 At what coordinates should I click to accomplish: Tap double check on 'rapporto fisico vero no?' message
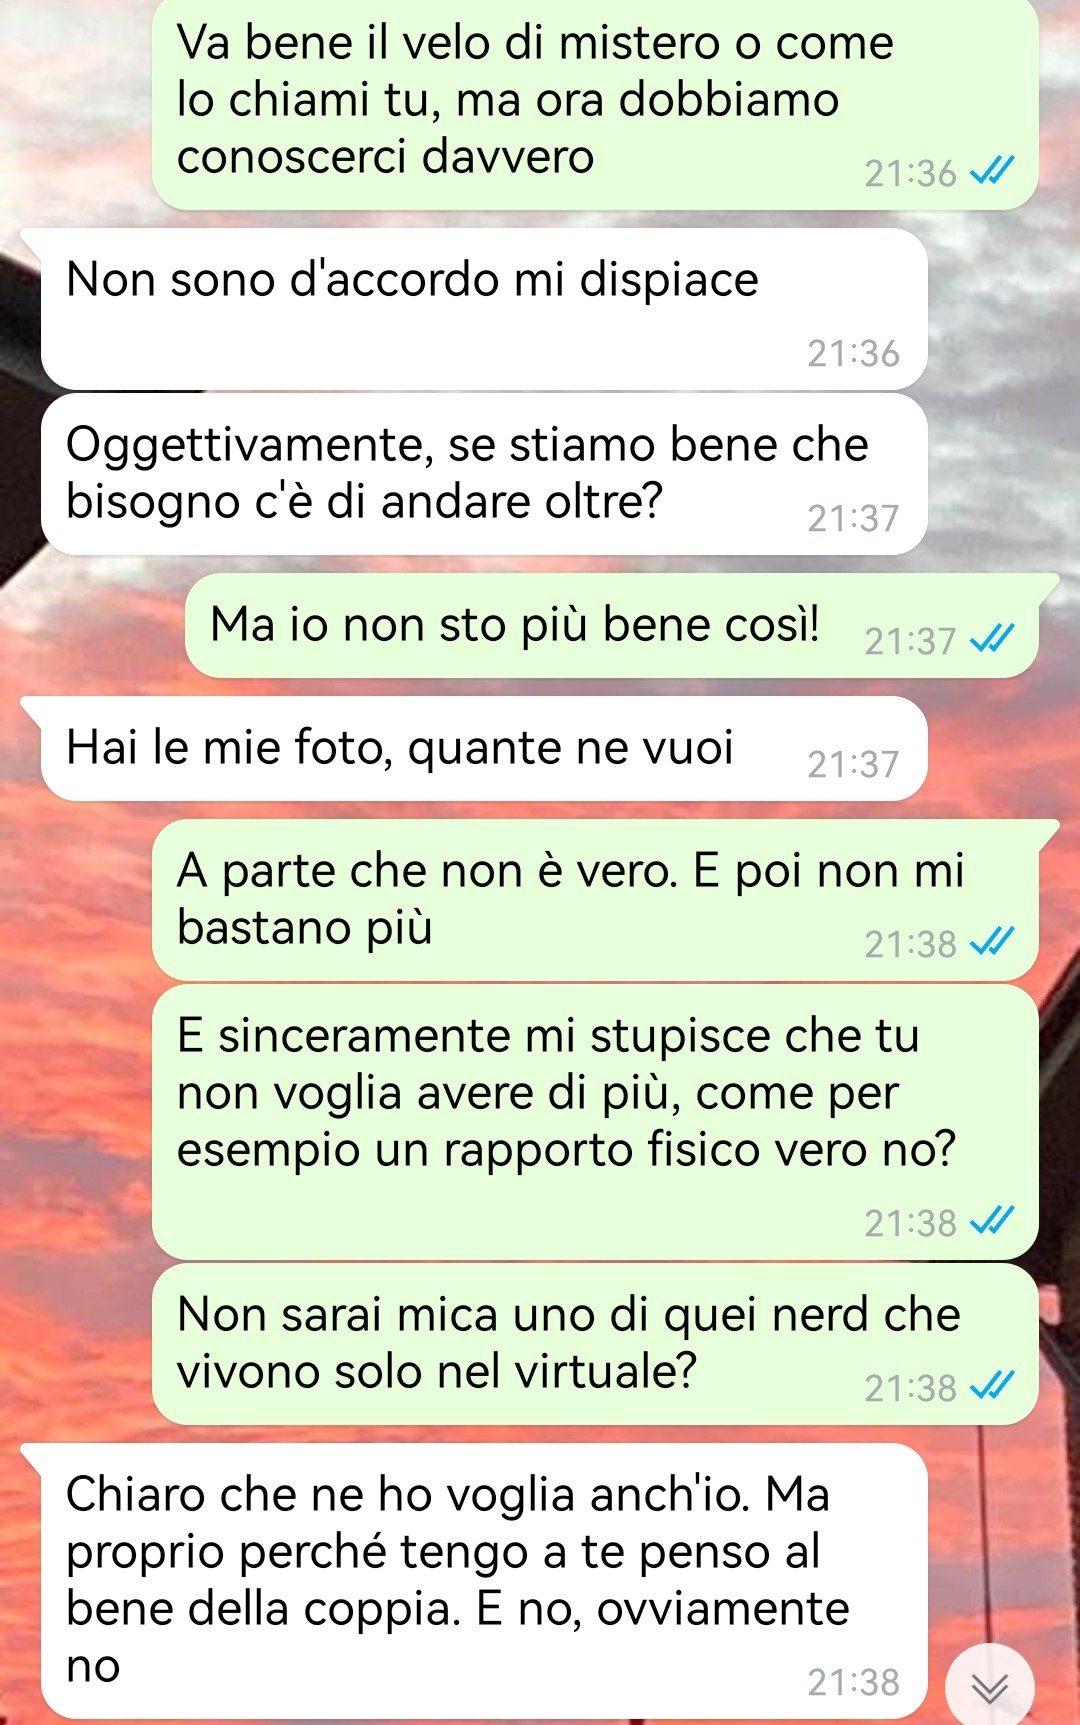point(992,1220)
